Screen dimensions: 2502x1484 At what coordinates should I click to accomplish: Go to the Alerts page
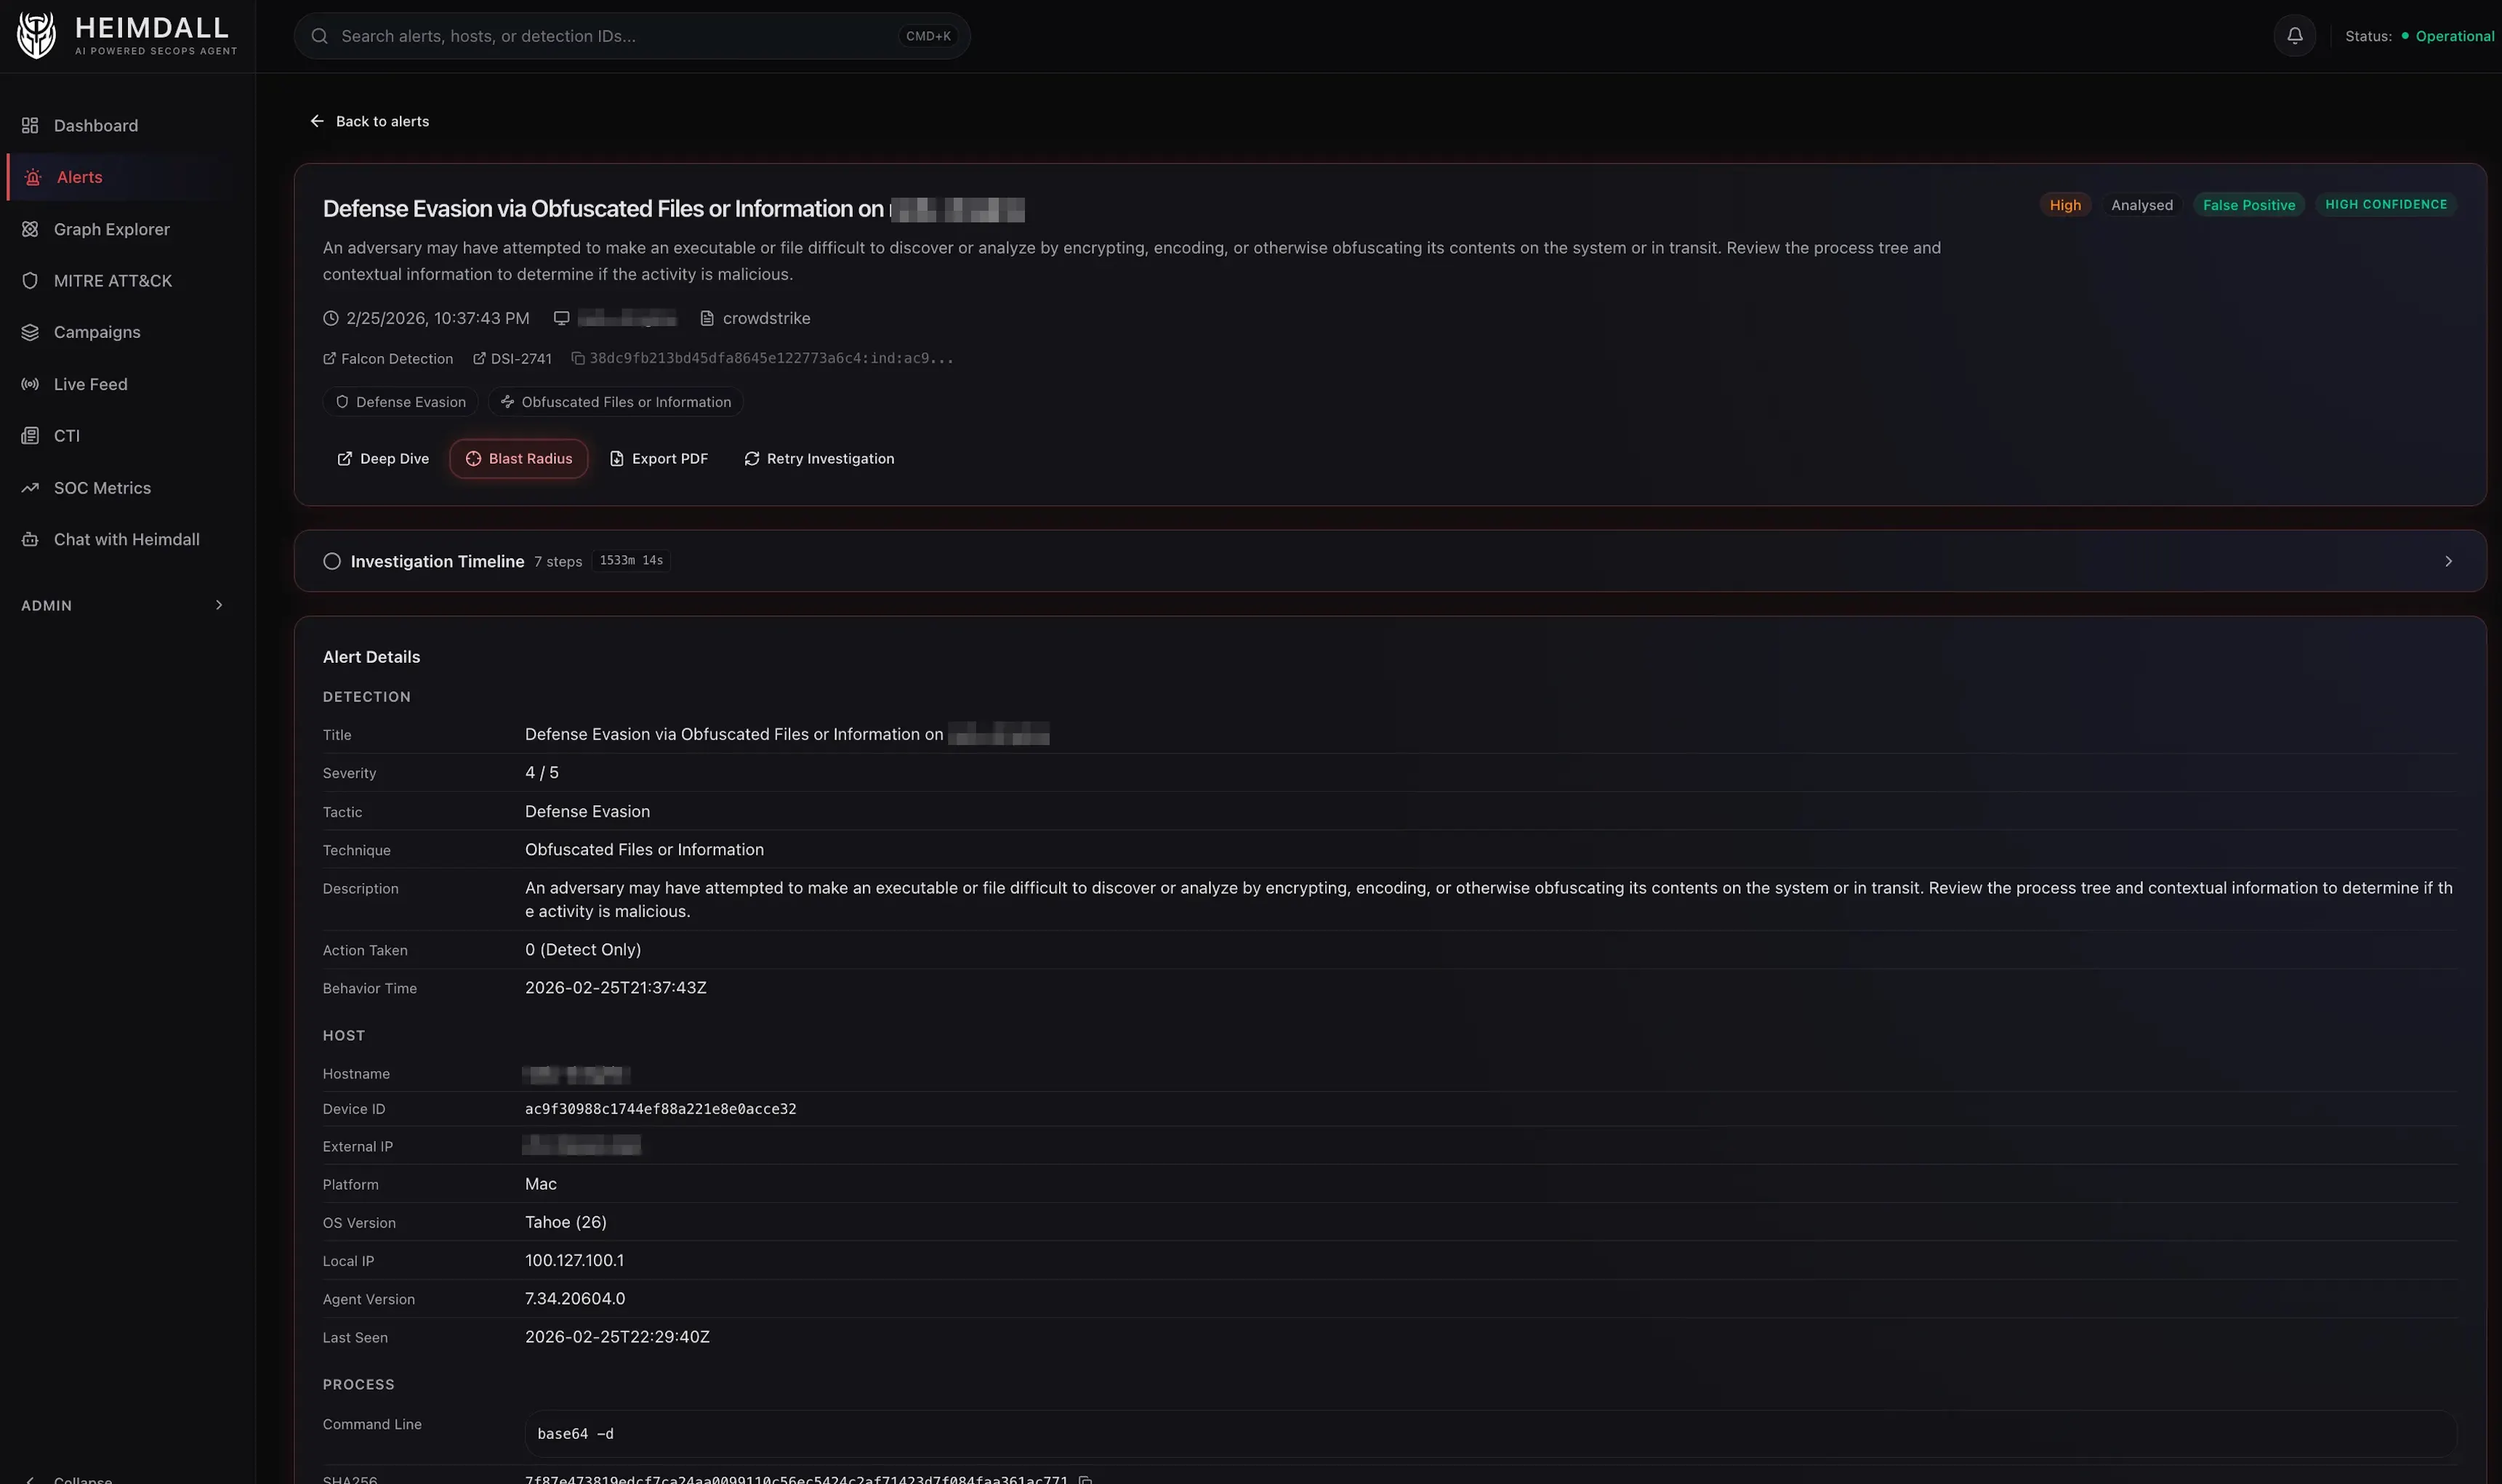[79, 177]
